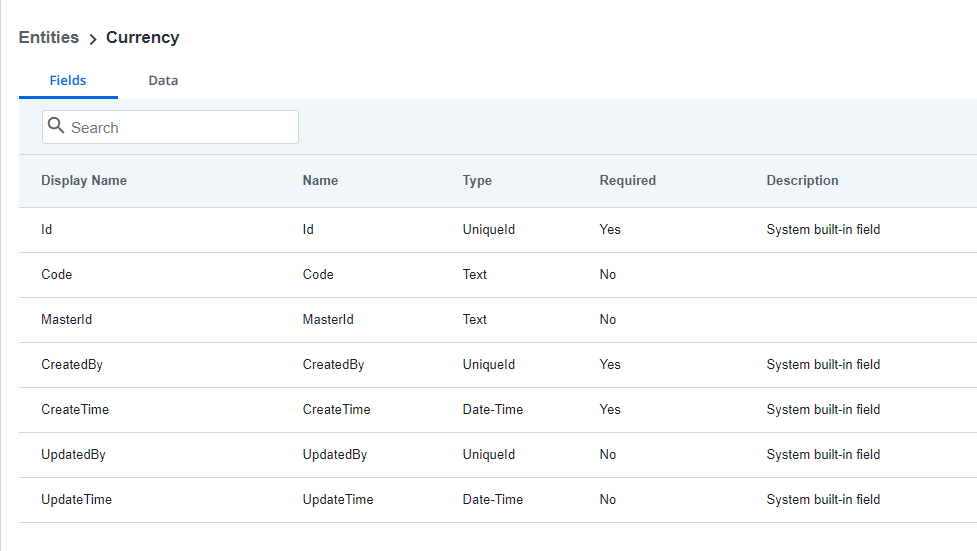Click the Name column header

point(320,181)
